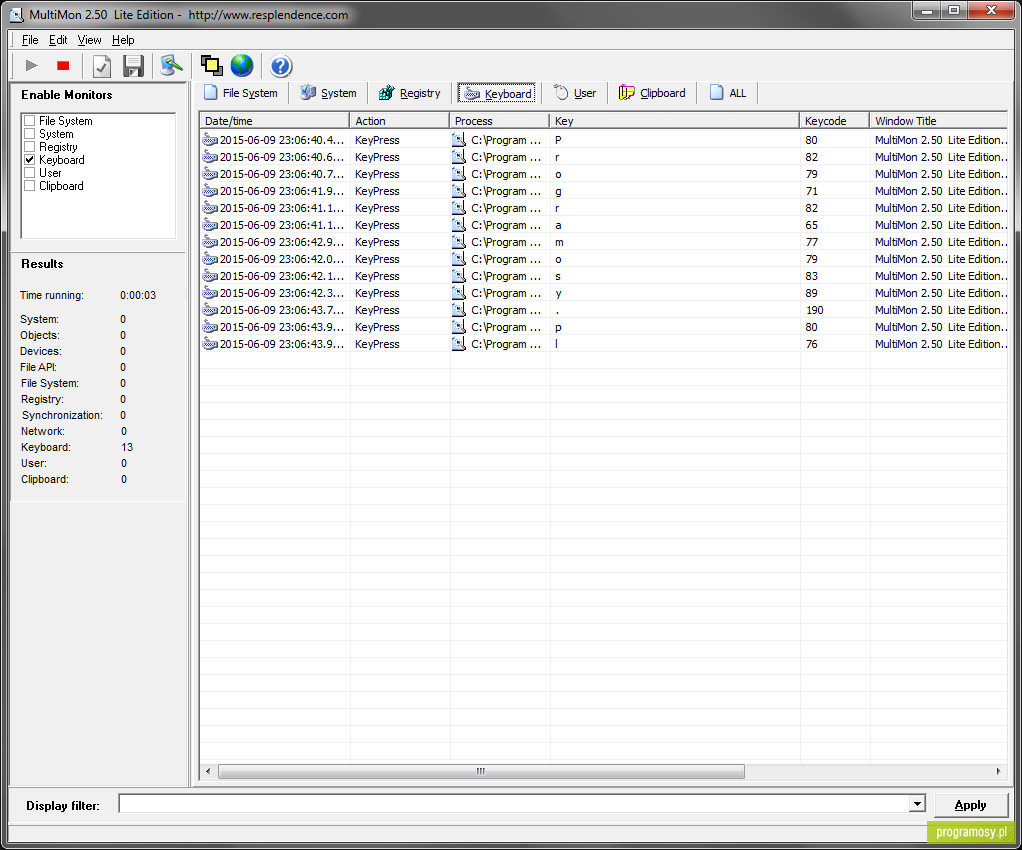Sort by the Key column header

click(x=675, y=121)
